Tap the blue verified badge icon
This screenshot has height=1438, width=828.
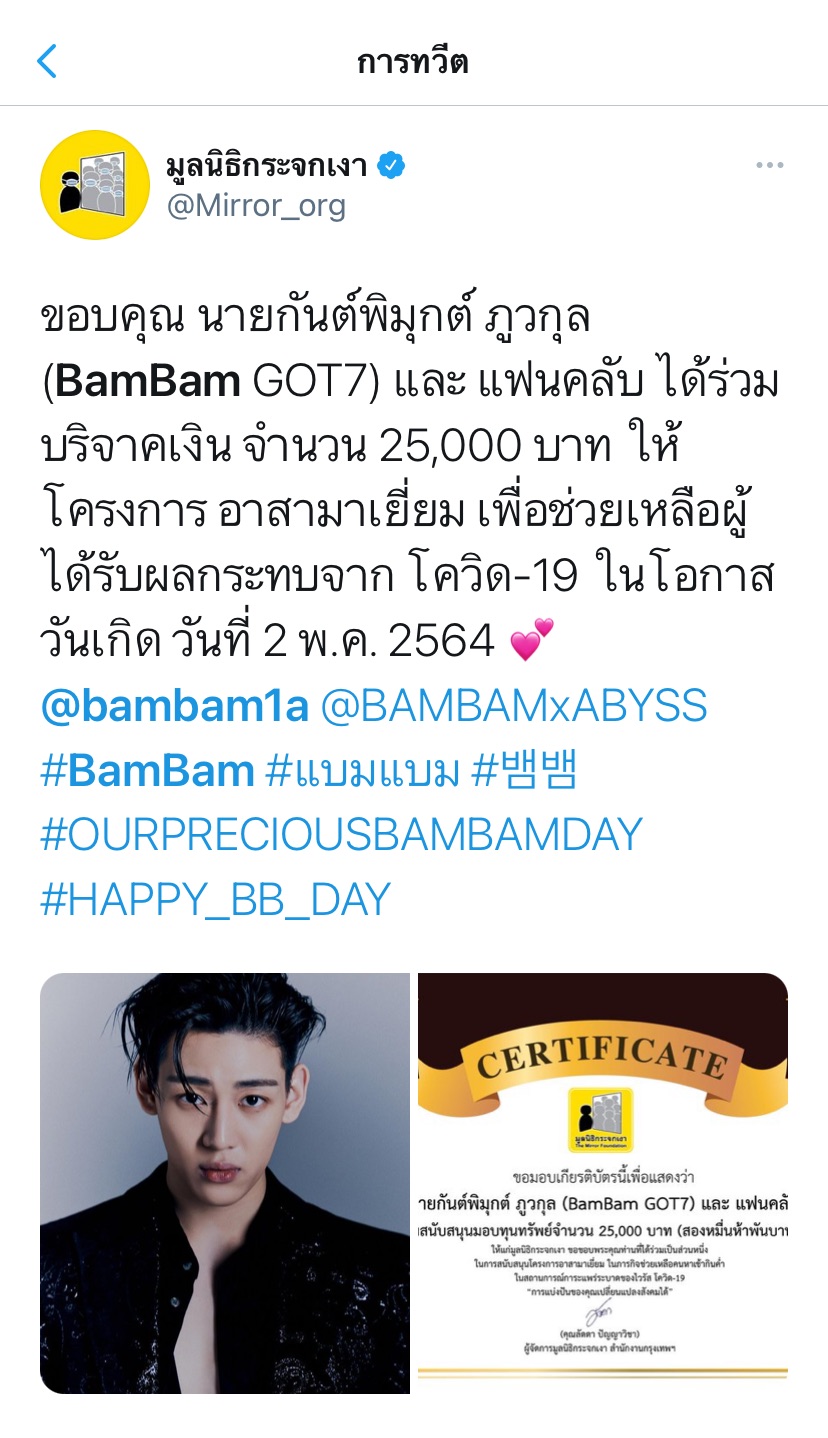(391, 166)
